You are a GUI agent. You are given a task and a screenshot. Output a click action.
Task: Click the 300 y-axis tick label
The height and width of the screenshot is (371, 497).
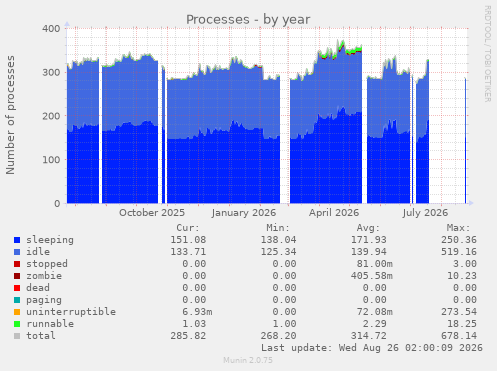pyautogui.click(x=51, y=72)
